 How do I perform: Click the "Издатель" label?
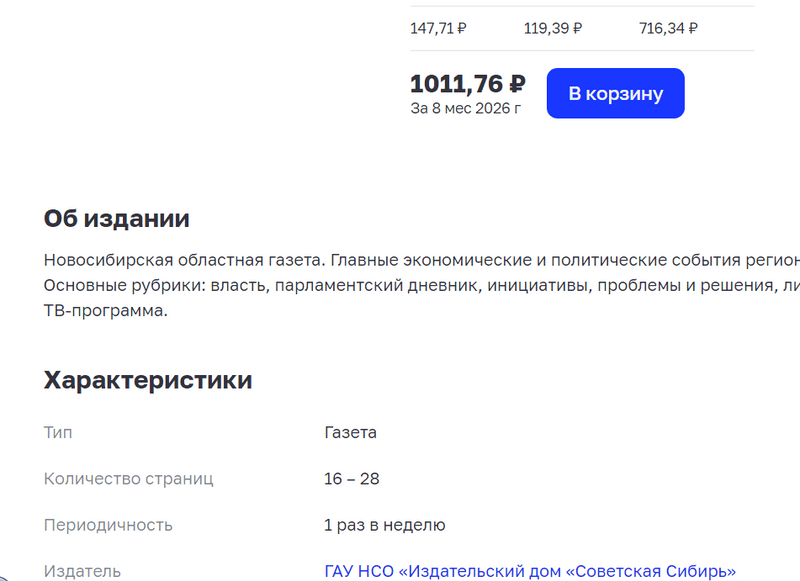82,571
